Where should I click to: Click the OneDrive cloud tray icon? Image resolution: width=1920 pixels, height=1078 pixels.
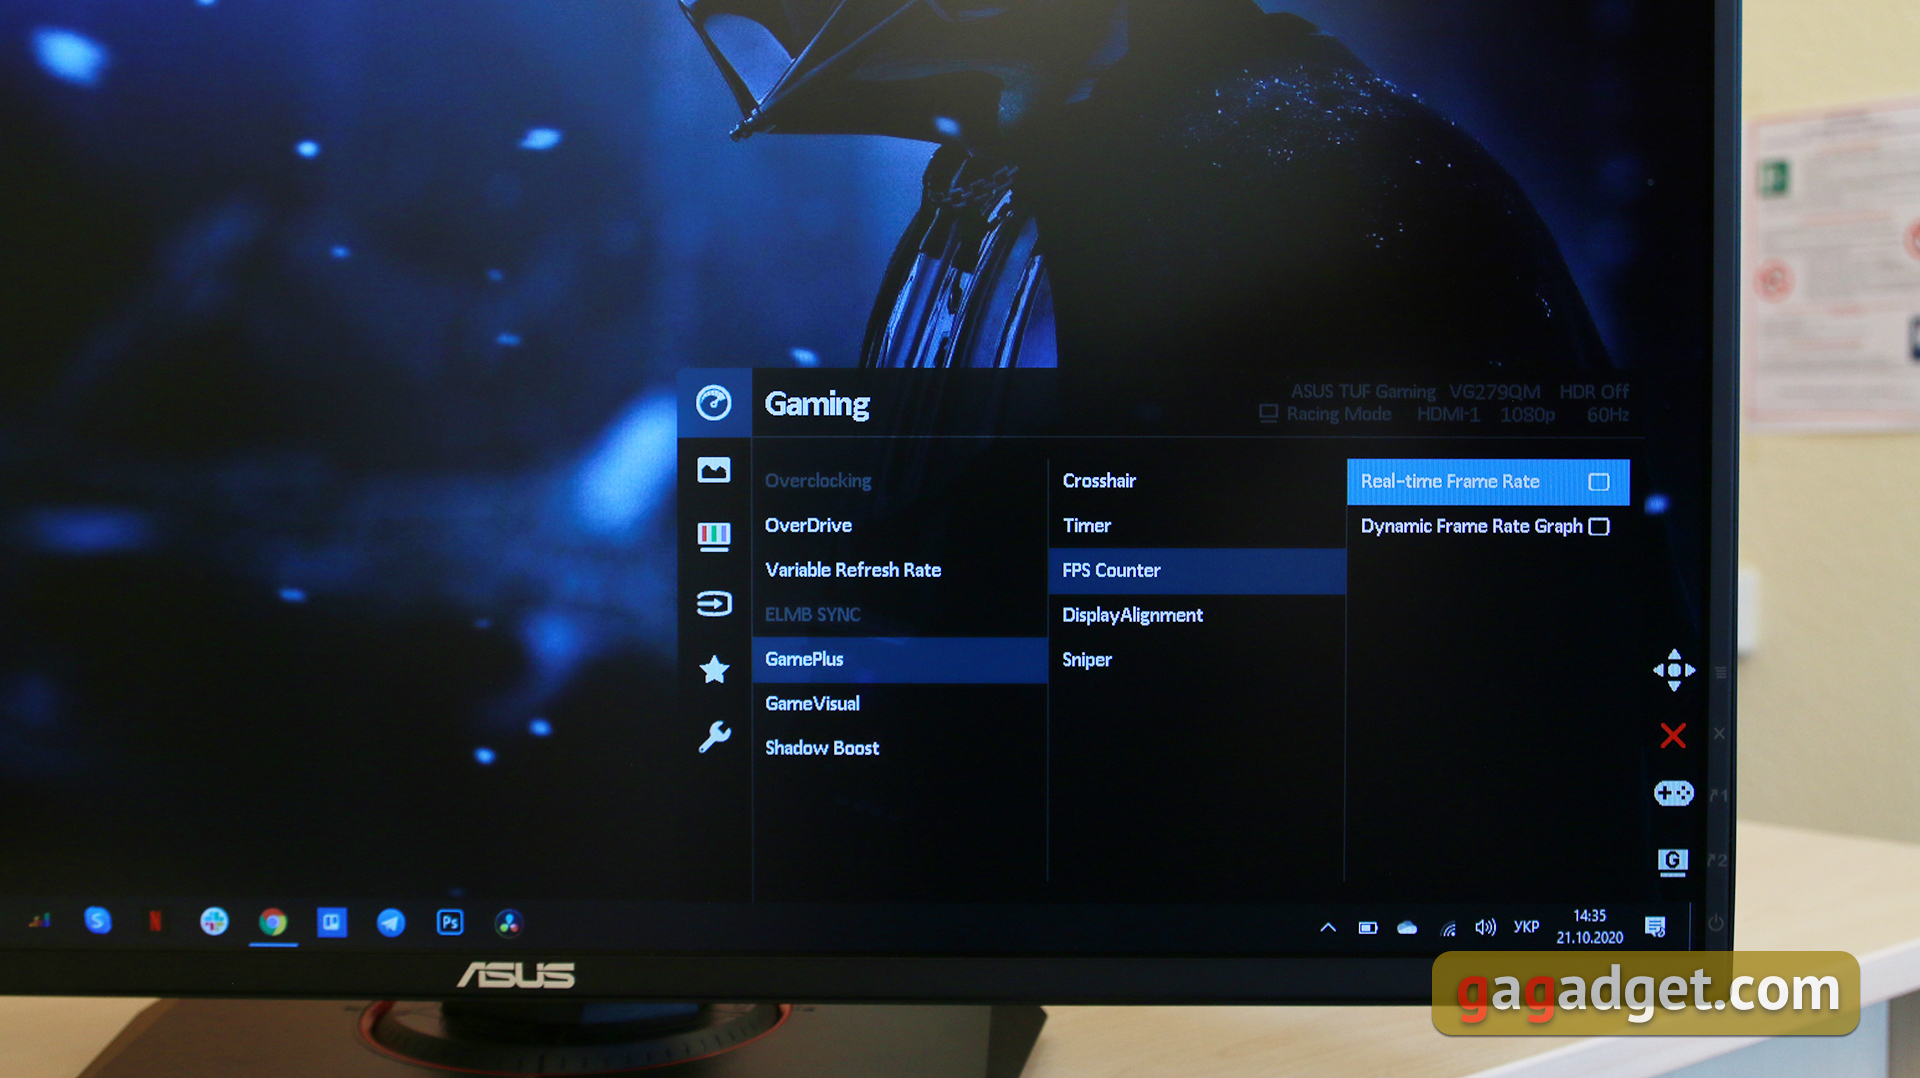pyautogui.click(x=1407, y=927)
